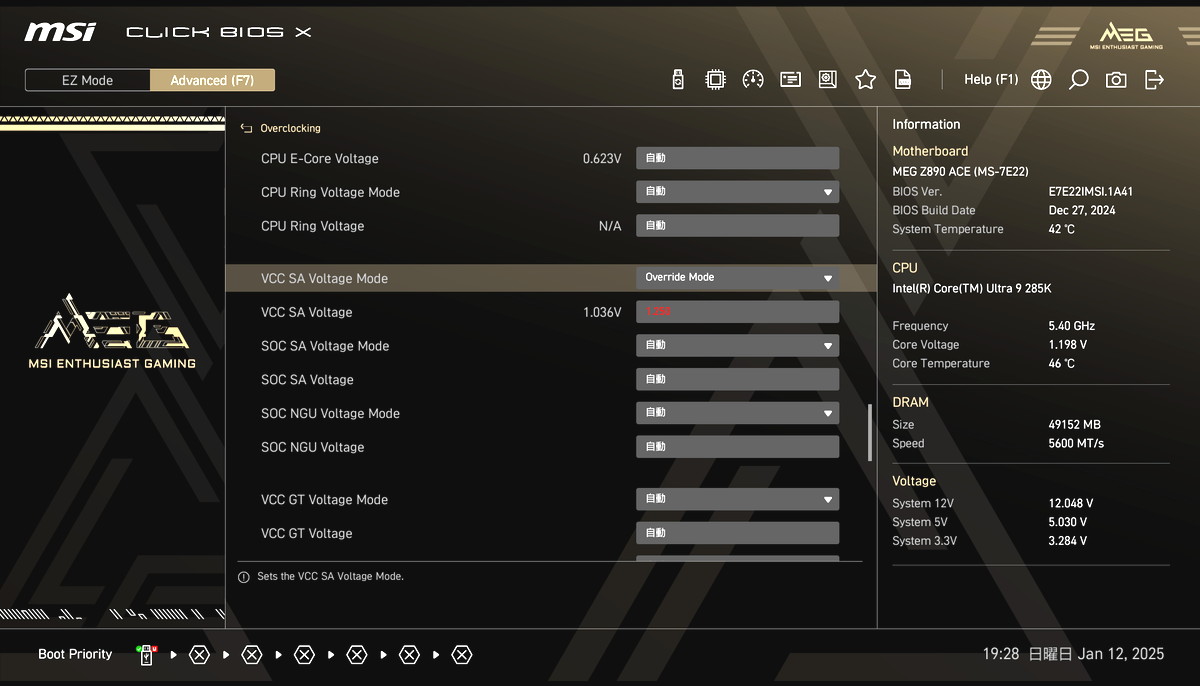Take a screenshot with camera icon

1116,80
